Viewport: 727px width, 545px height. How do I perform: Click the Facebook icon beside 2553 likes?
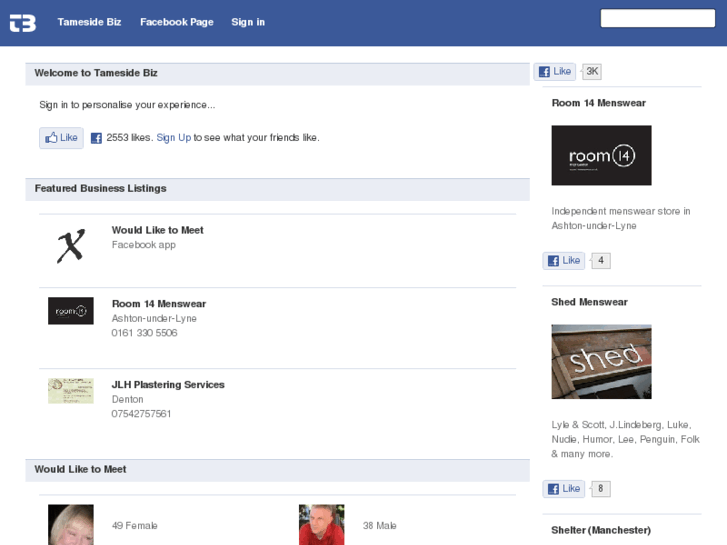tap(96, 138)
